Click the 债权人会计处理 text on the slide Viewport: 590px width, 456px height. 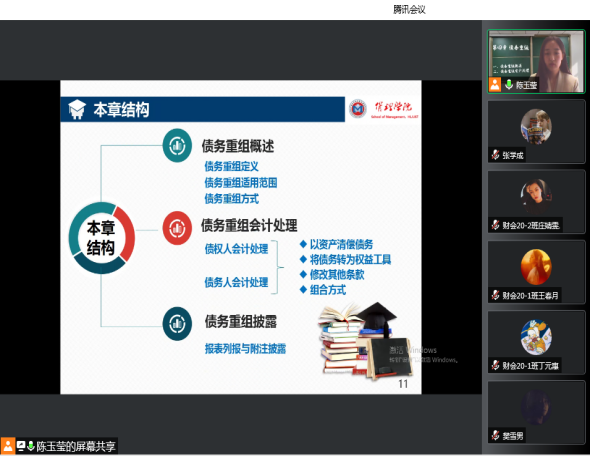click(236, 249)
